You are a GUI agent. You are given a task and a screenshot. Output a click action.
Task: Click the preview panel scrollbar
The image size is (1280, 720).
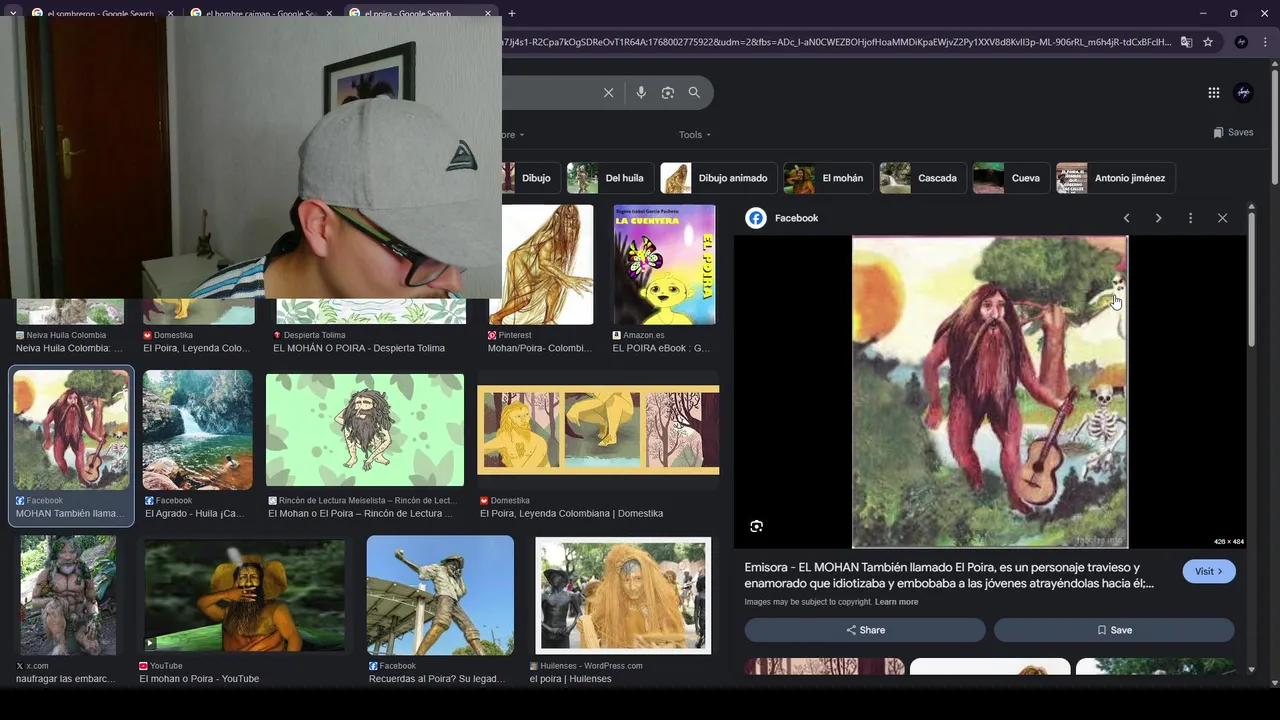pos(1251,278)
